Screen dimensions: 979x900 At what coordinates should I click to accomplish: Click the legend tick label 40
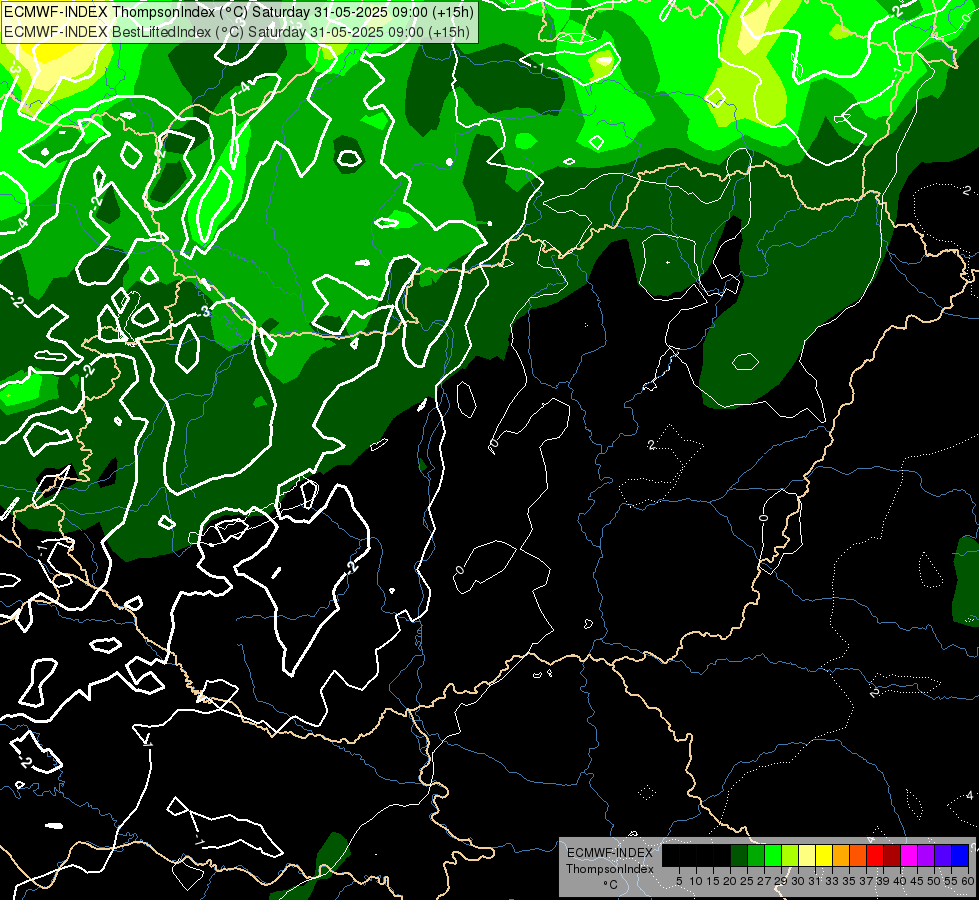pos(900,881)
